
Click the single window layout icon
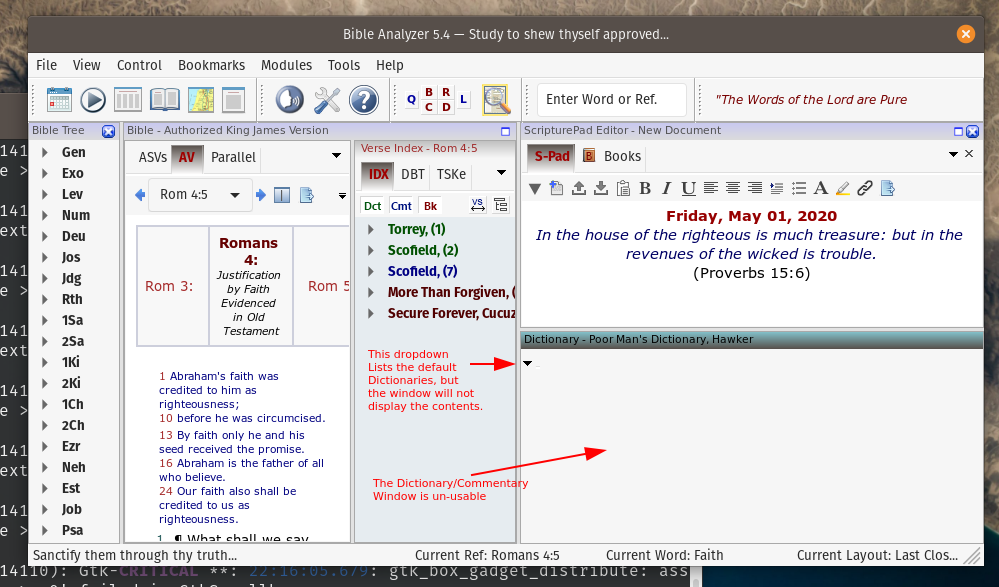pos(233,100)
